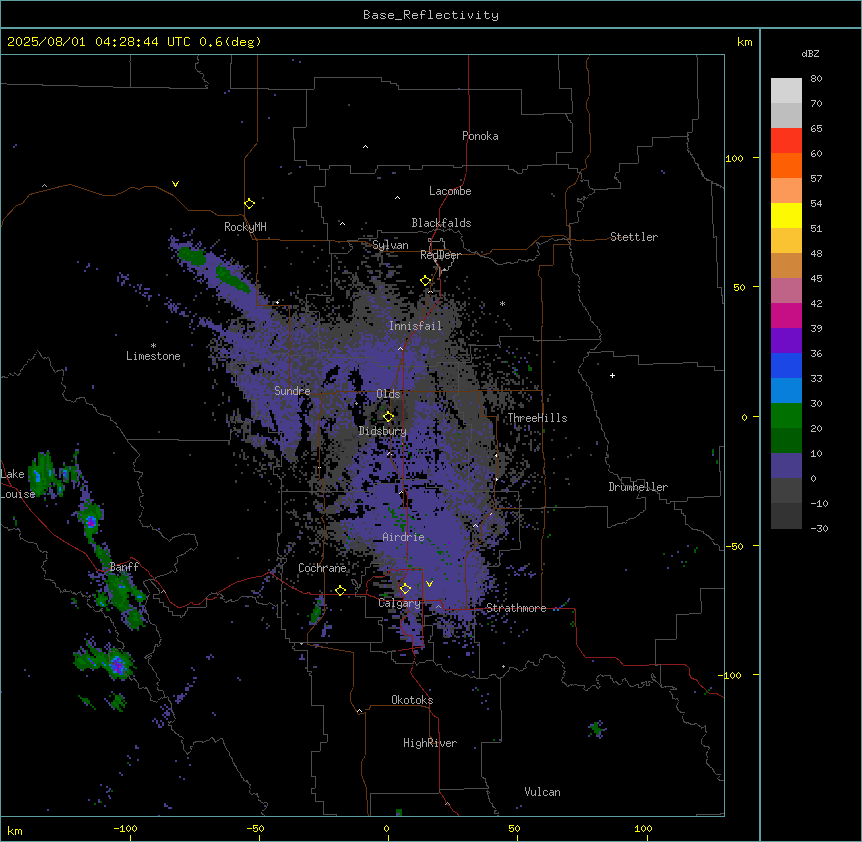Screen dimensions: 862x842
Task: Click the blue 36 dBZ legend swatch
Action: point(786,365)
